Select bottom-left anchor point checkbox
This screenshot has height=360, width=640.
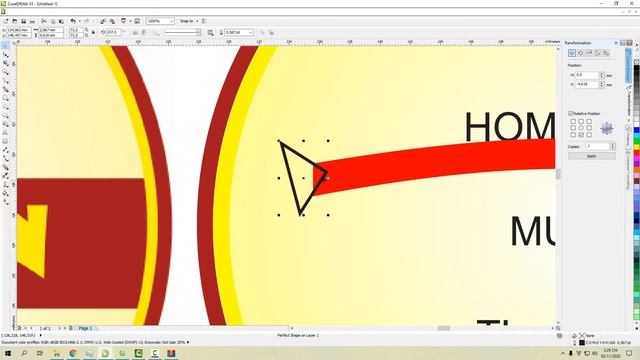573,135
